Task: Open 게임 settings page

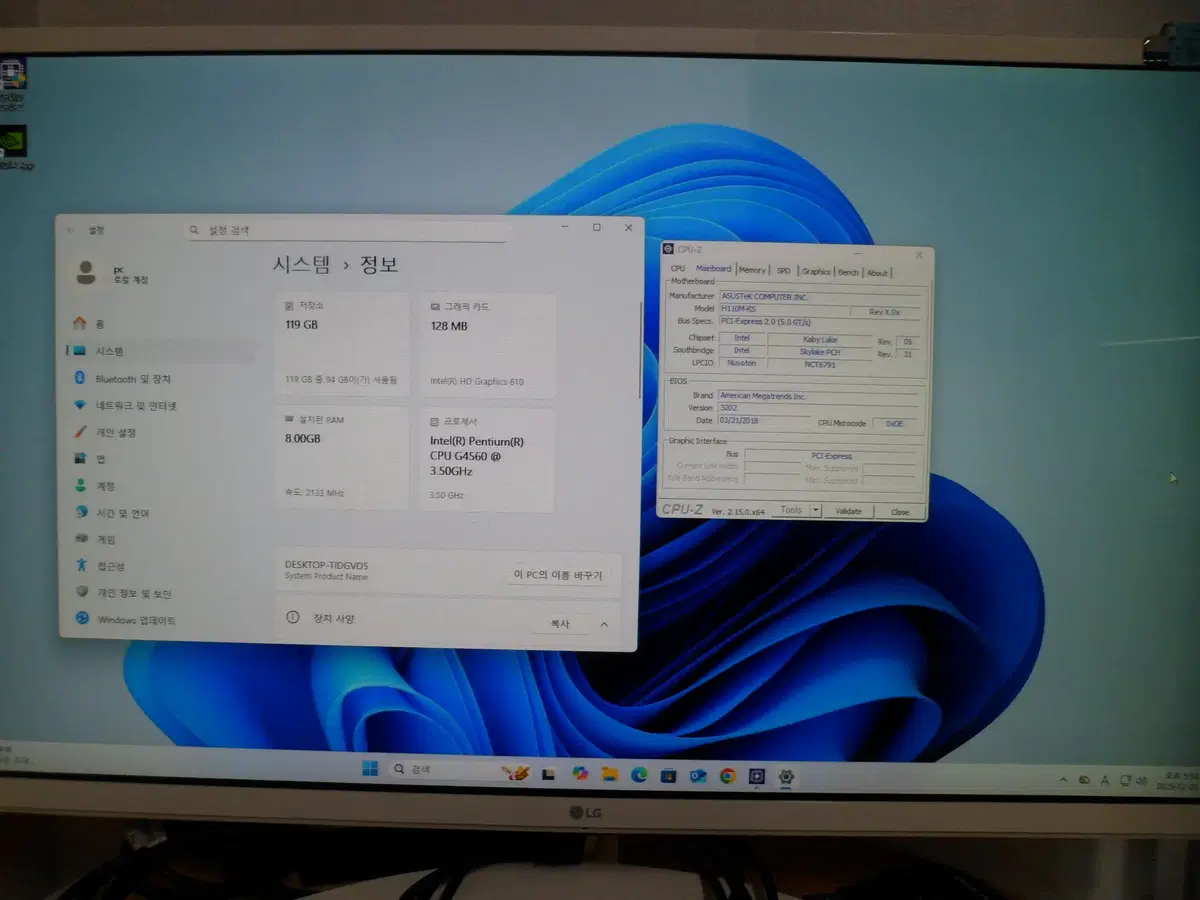Action: pos(158,540)
